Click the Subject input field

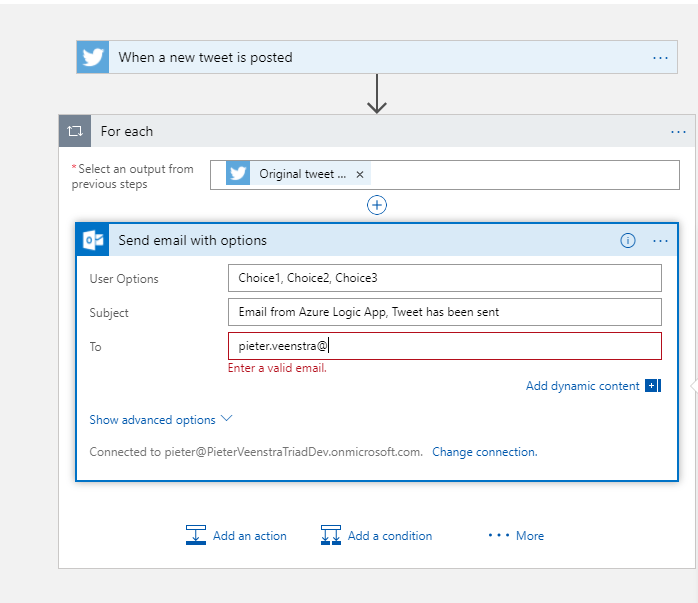tap(444, 312)
